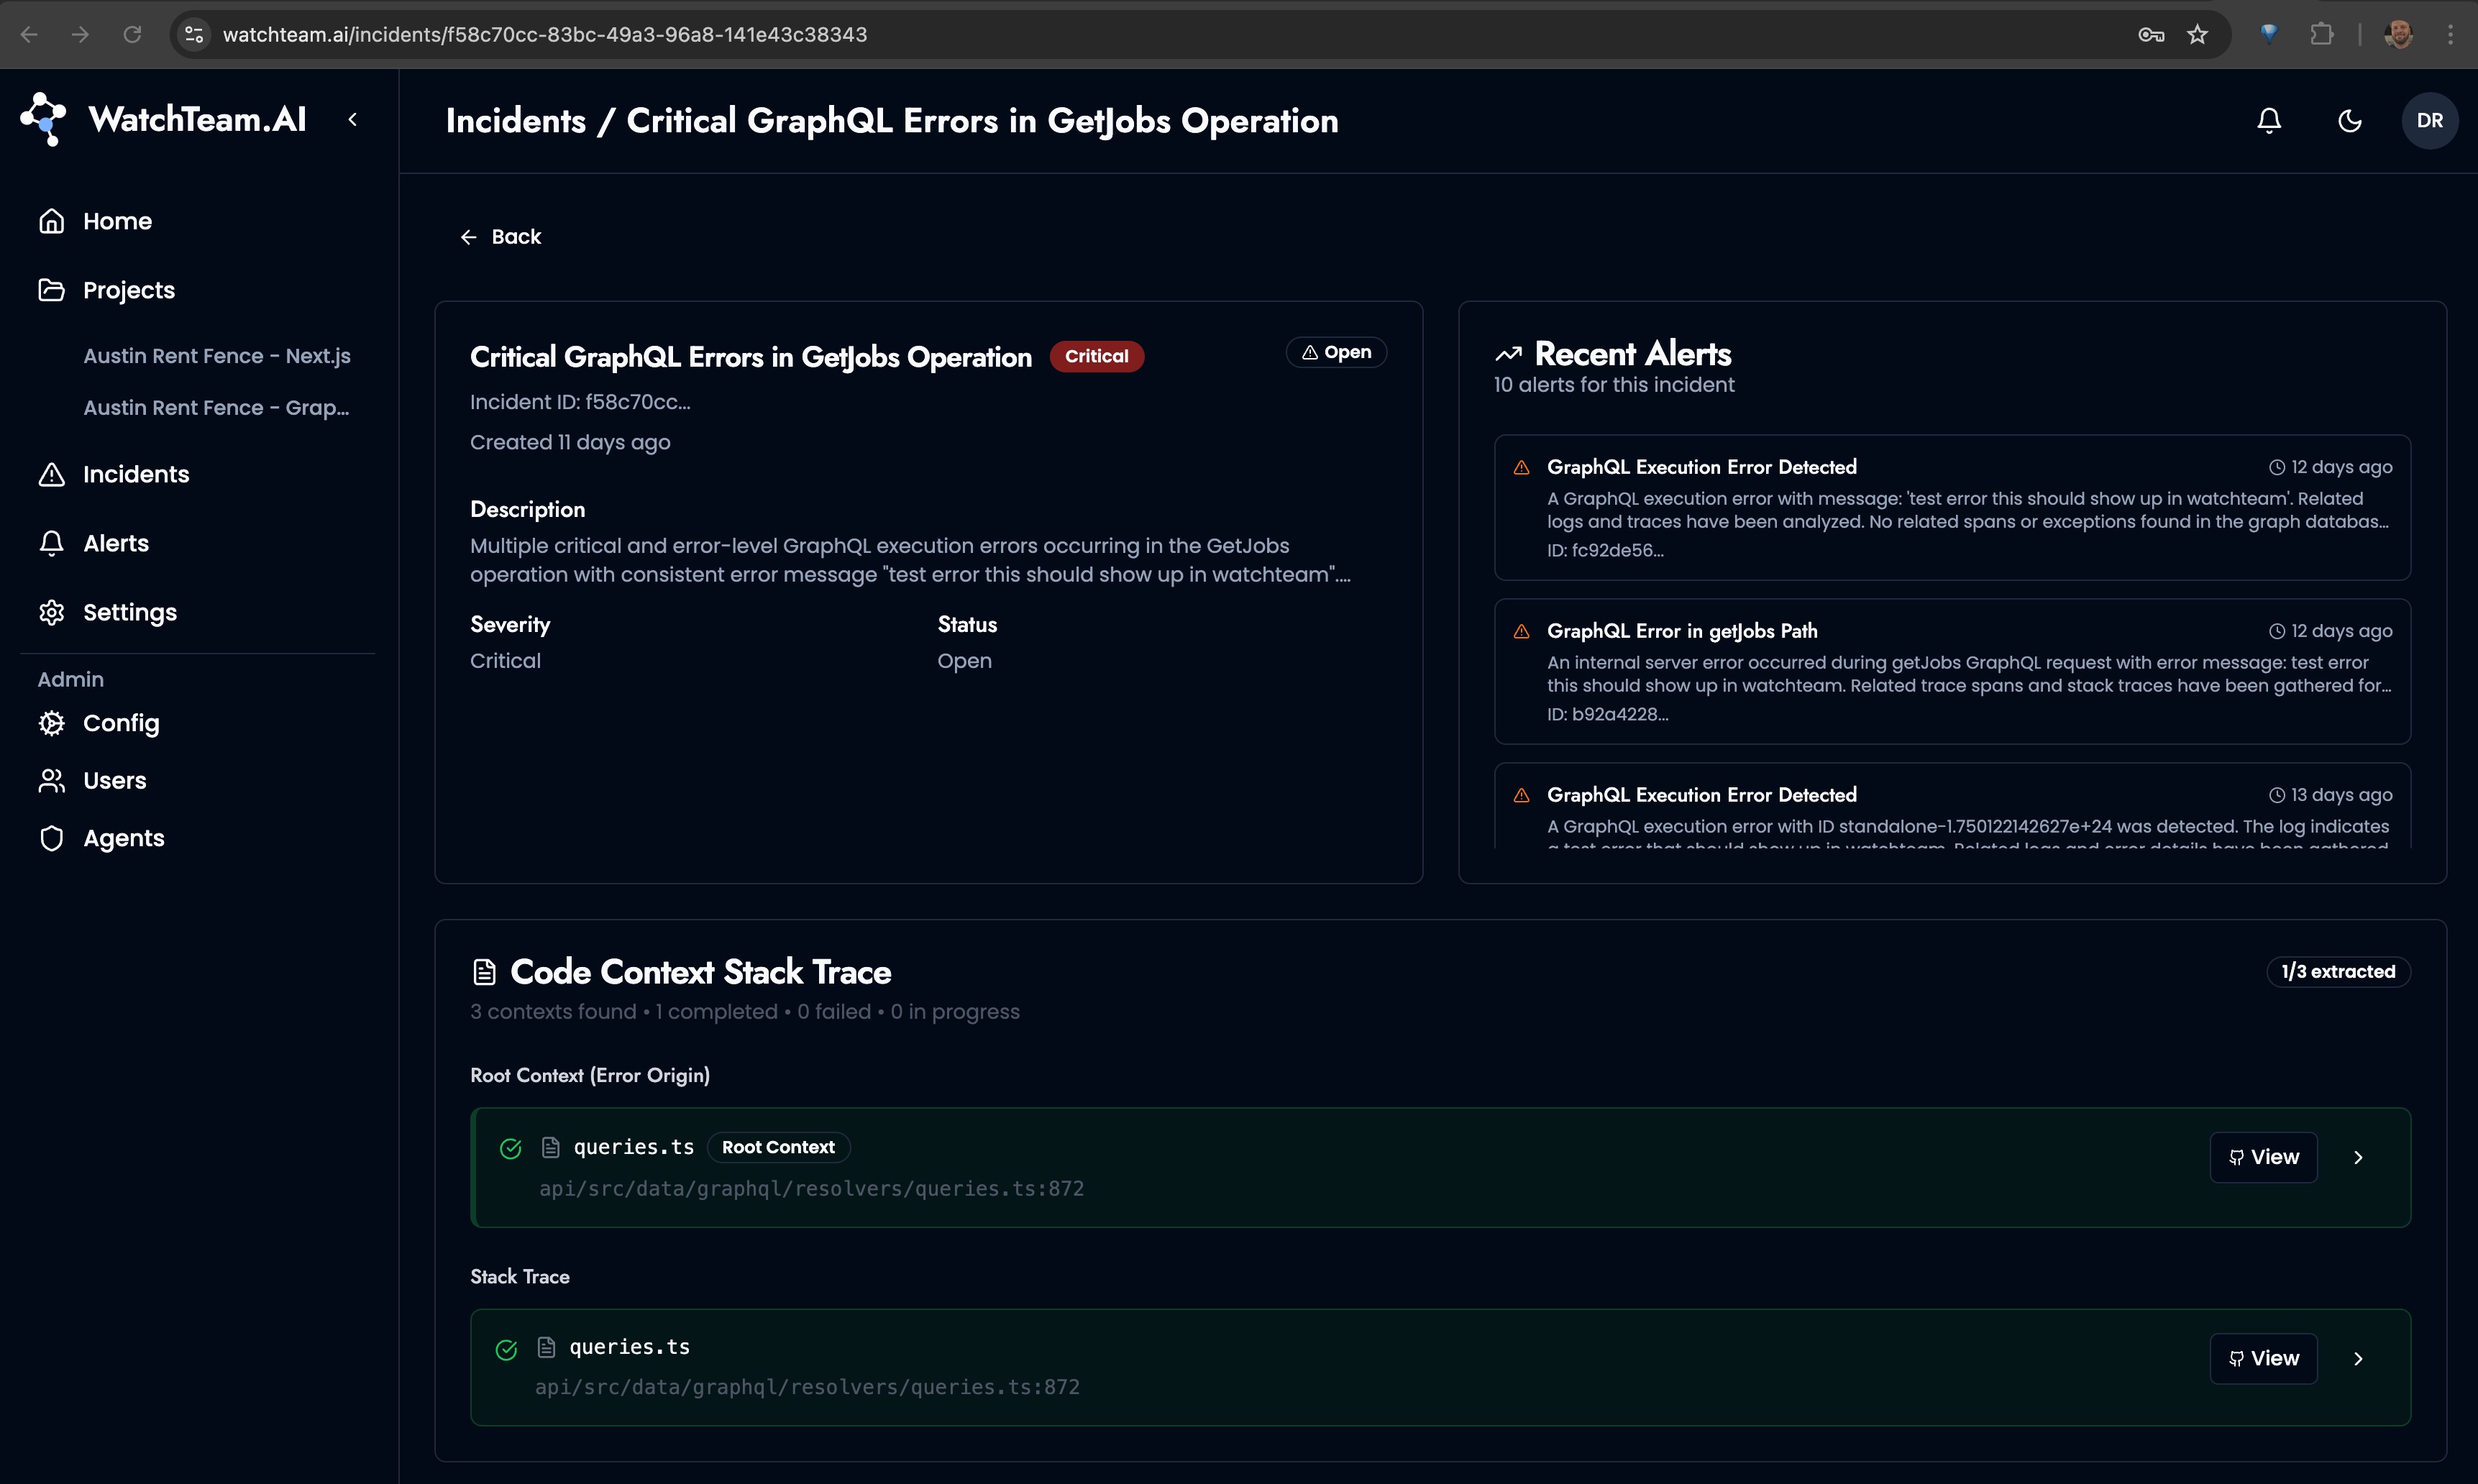Expand the Stack Trace queries.ts row

(x=2358, y=1358)
